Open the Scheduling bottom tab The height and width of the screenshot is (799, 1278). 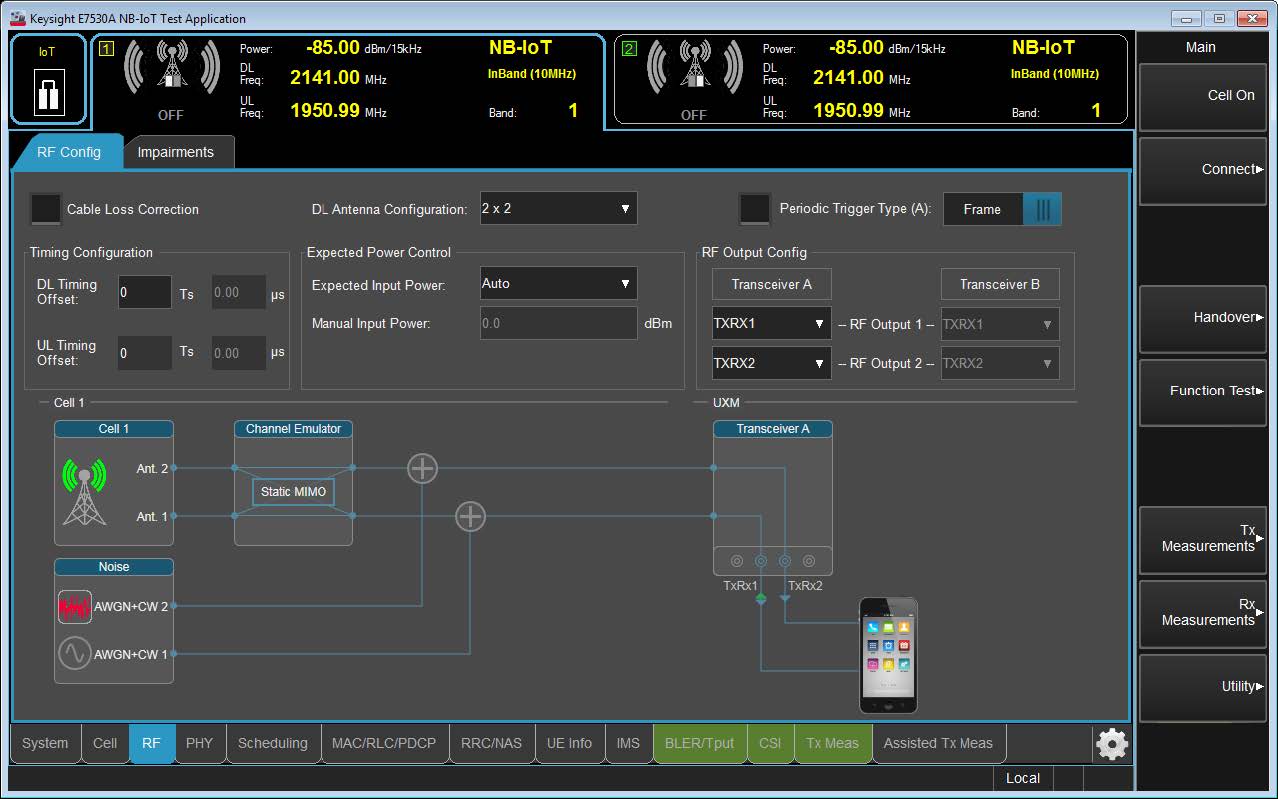pos(273,743)
